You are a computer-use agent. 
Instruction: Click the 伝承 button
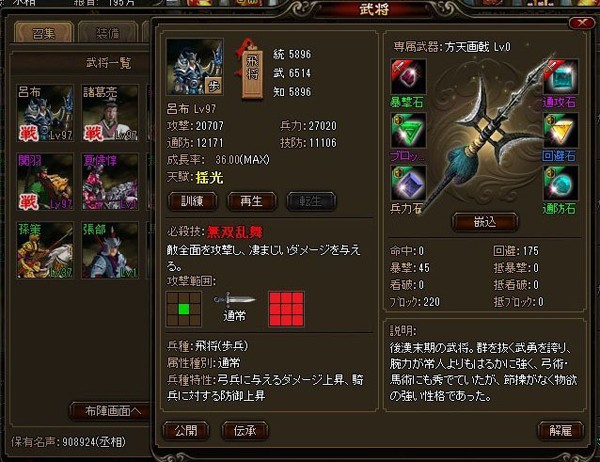tap(245, 431)
